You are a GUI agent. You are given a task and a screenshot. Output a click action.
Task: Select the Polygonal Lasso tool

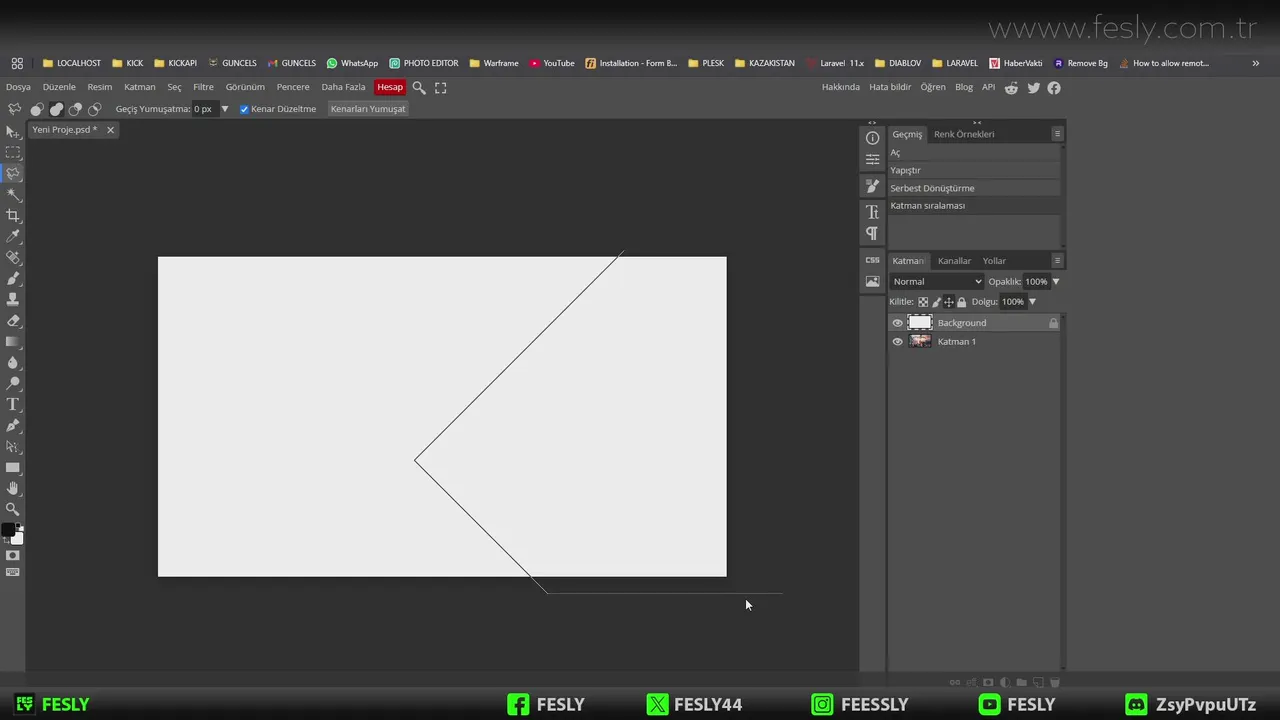coord(13,174)
